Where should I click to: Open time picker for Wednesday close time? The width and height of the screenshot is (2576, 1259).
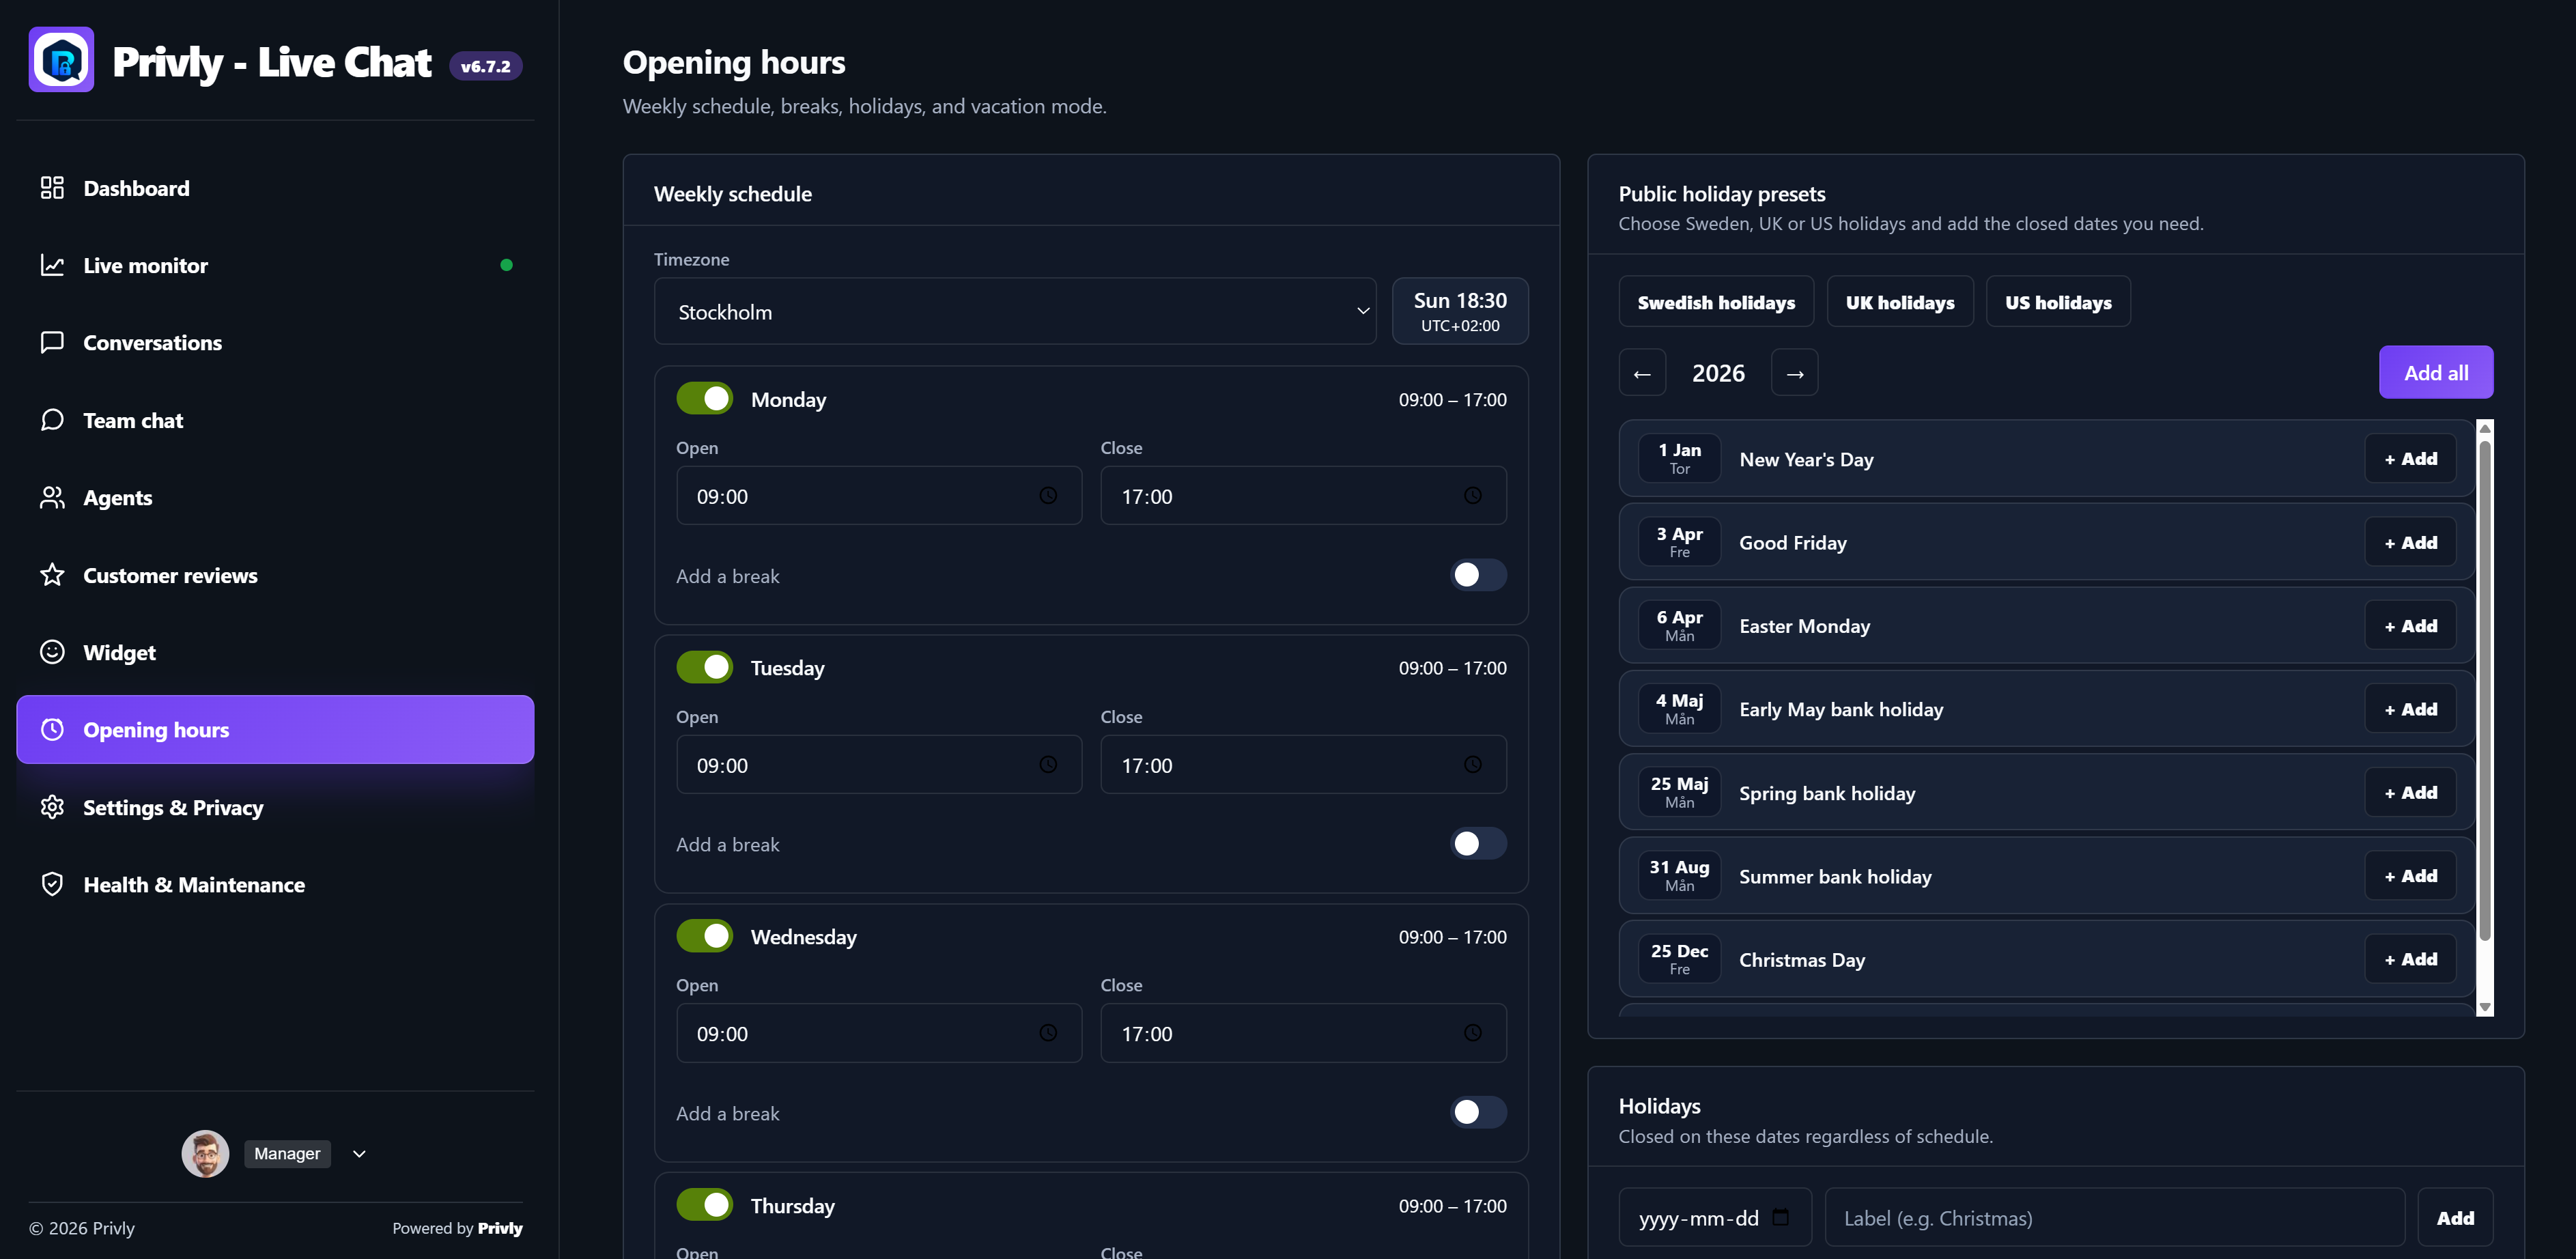tap(1473, 1033)
